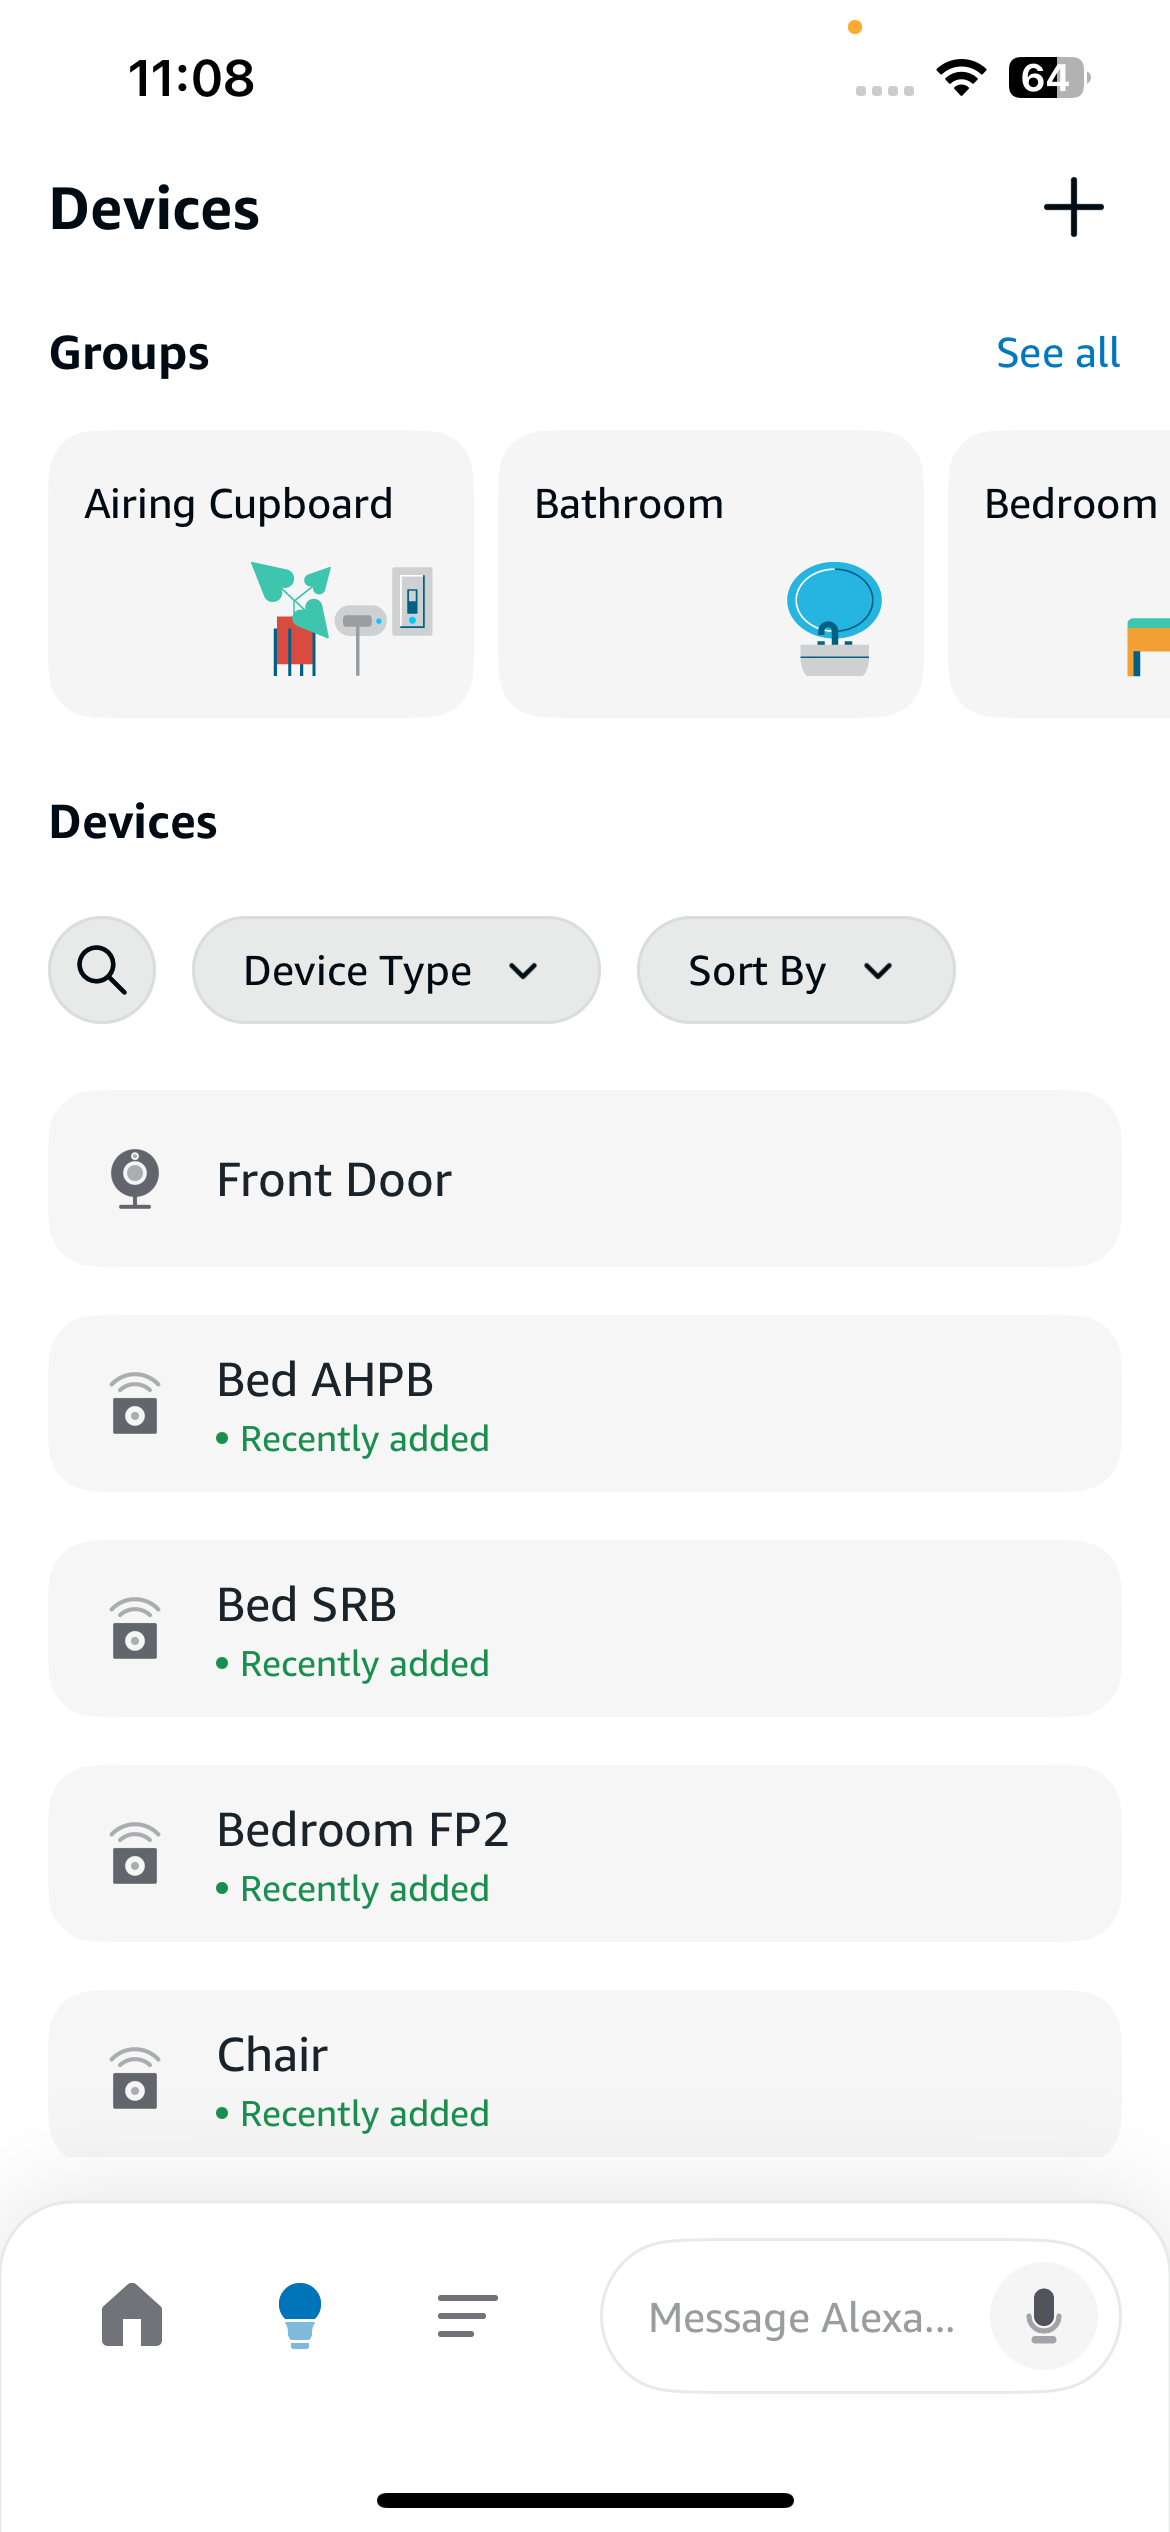Viewport: 1170px width, 2532px height.
Task: Type in the Message Alexa field
Action: [802, 2316]
